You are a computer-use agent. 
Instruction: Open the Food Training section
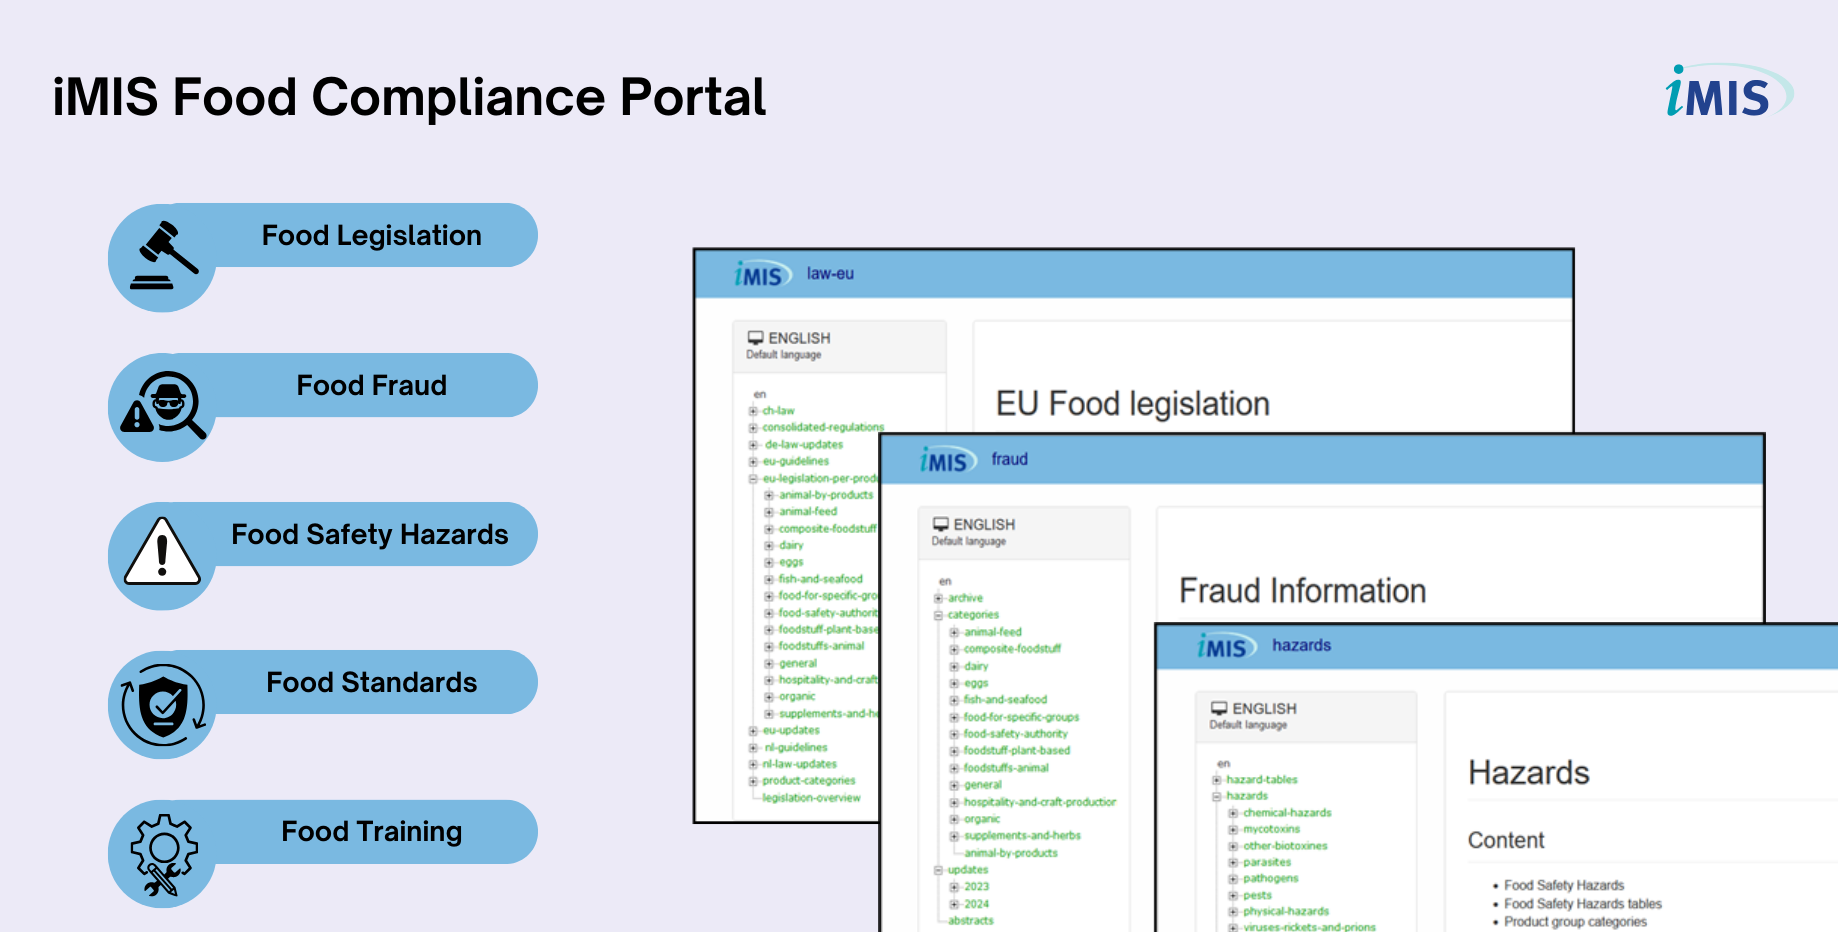372,831
